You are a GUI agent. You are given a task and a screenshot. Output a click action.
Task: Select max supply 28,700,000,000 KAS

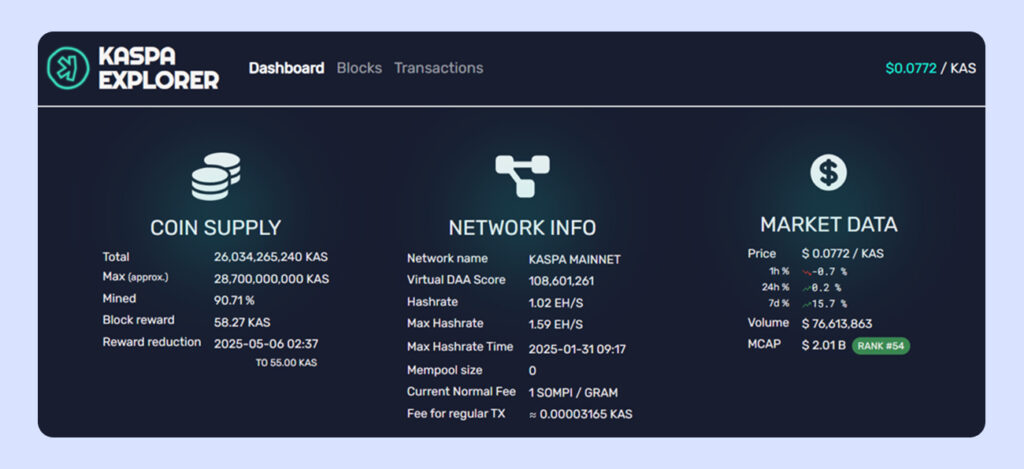[272, 279]
